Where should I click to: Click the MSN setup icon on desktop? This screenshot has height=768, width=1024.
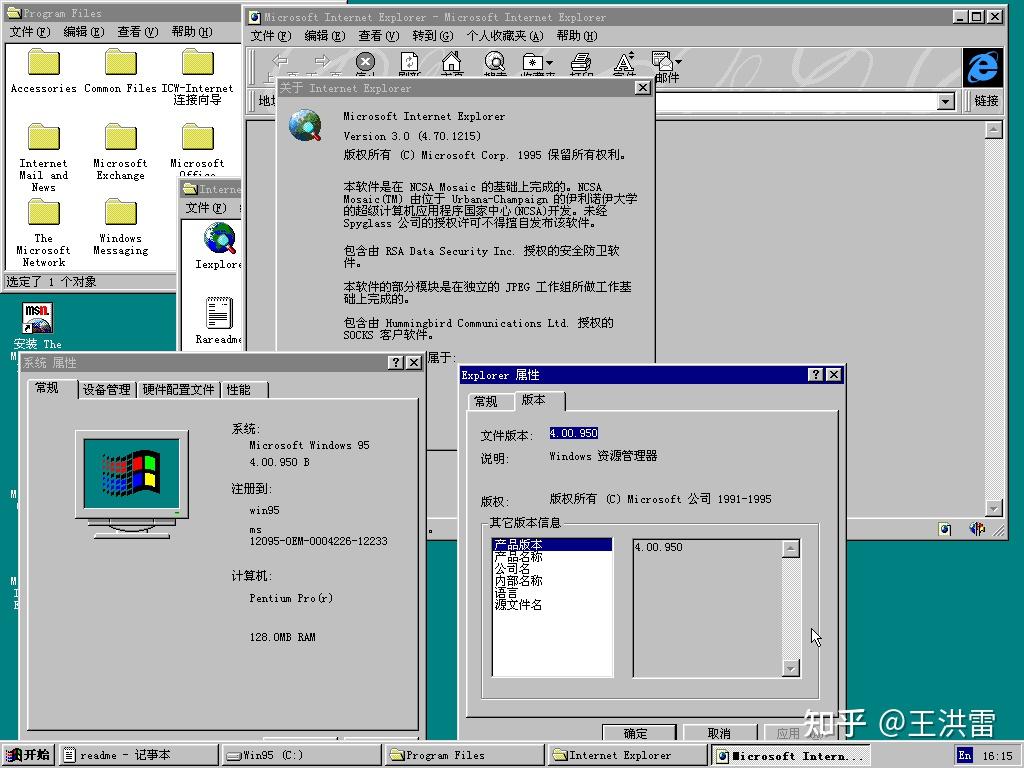coord(37,316)
